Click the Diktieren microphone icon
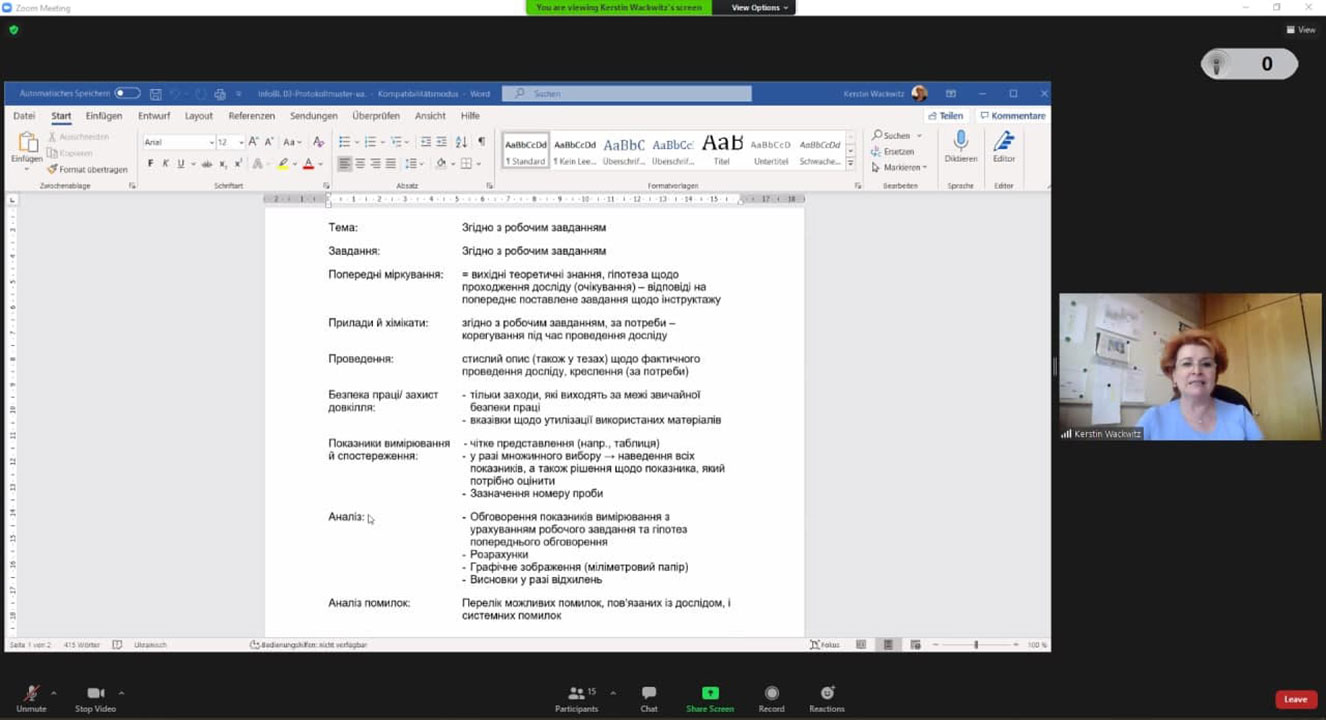 (x=961, y=141)
